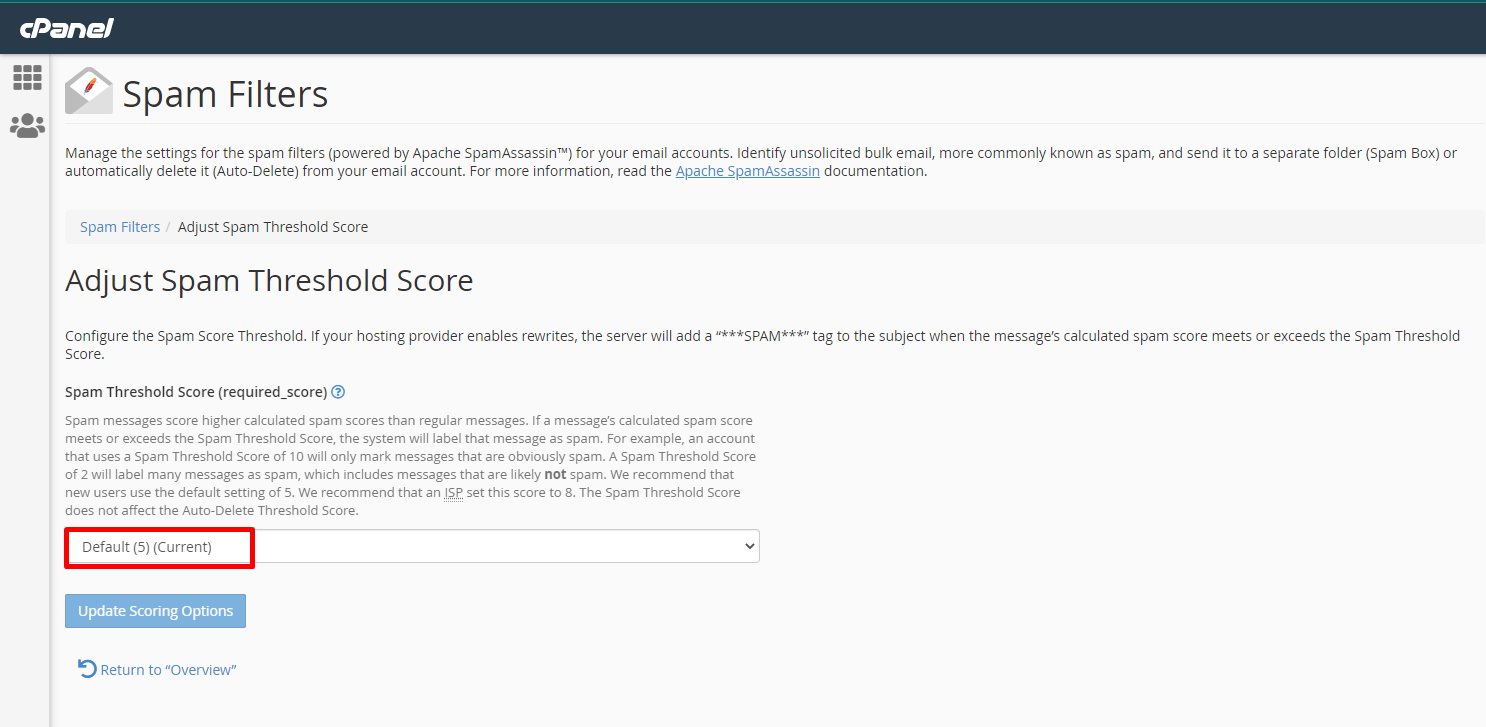Click the dropdown chevron arrow at right end

[x=749, y=547]
